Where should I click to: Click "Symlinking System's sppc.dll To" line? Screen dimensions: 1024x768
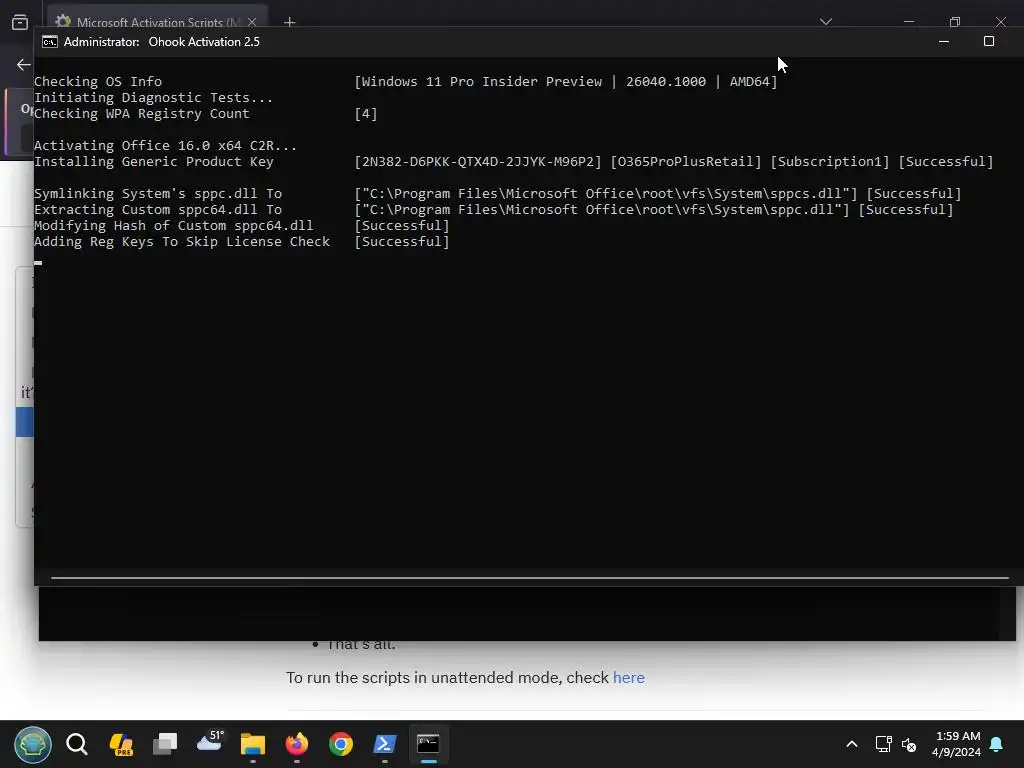pyautogui.click(x=158, y=193)
